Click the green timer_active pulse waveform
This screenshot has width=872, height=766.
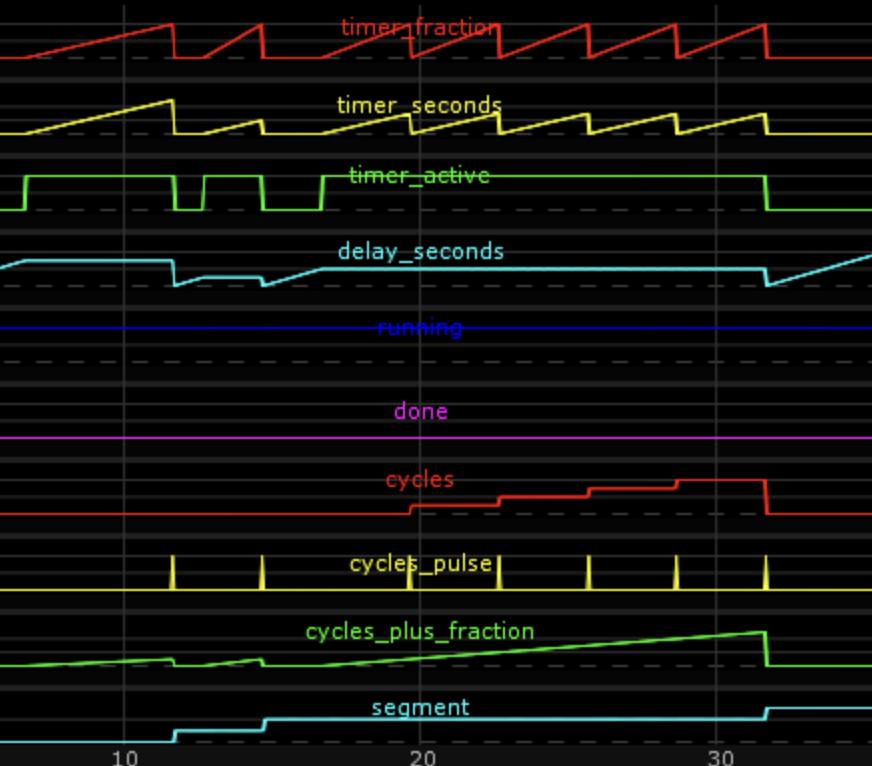[x=100, y=175]
